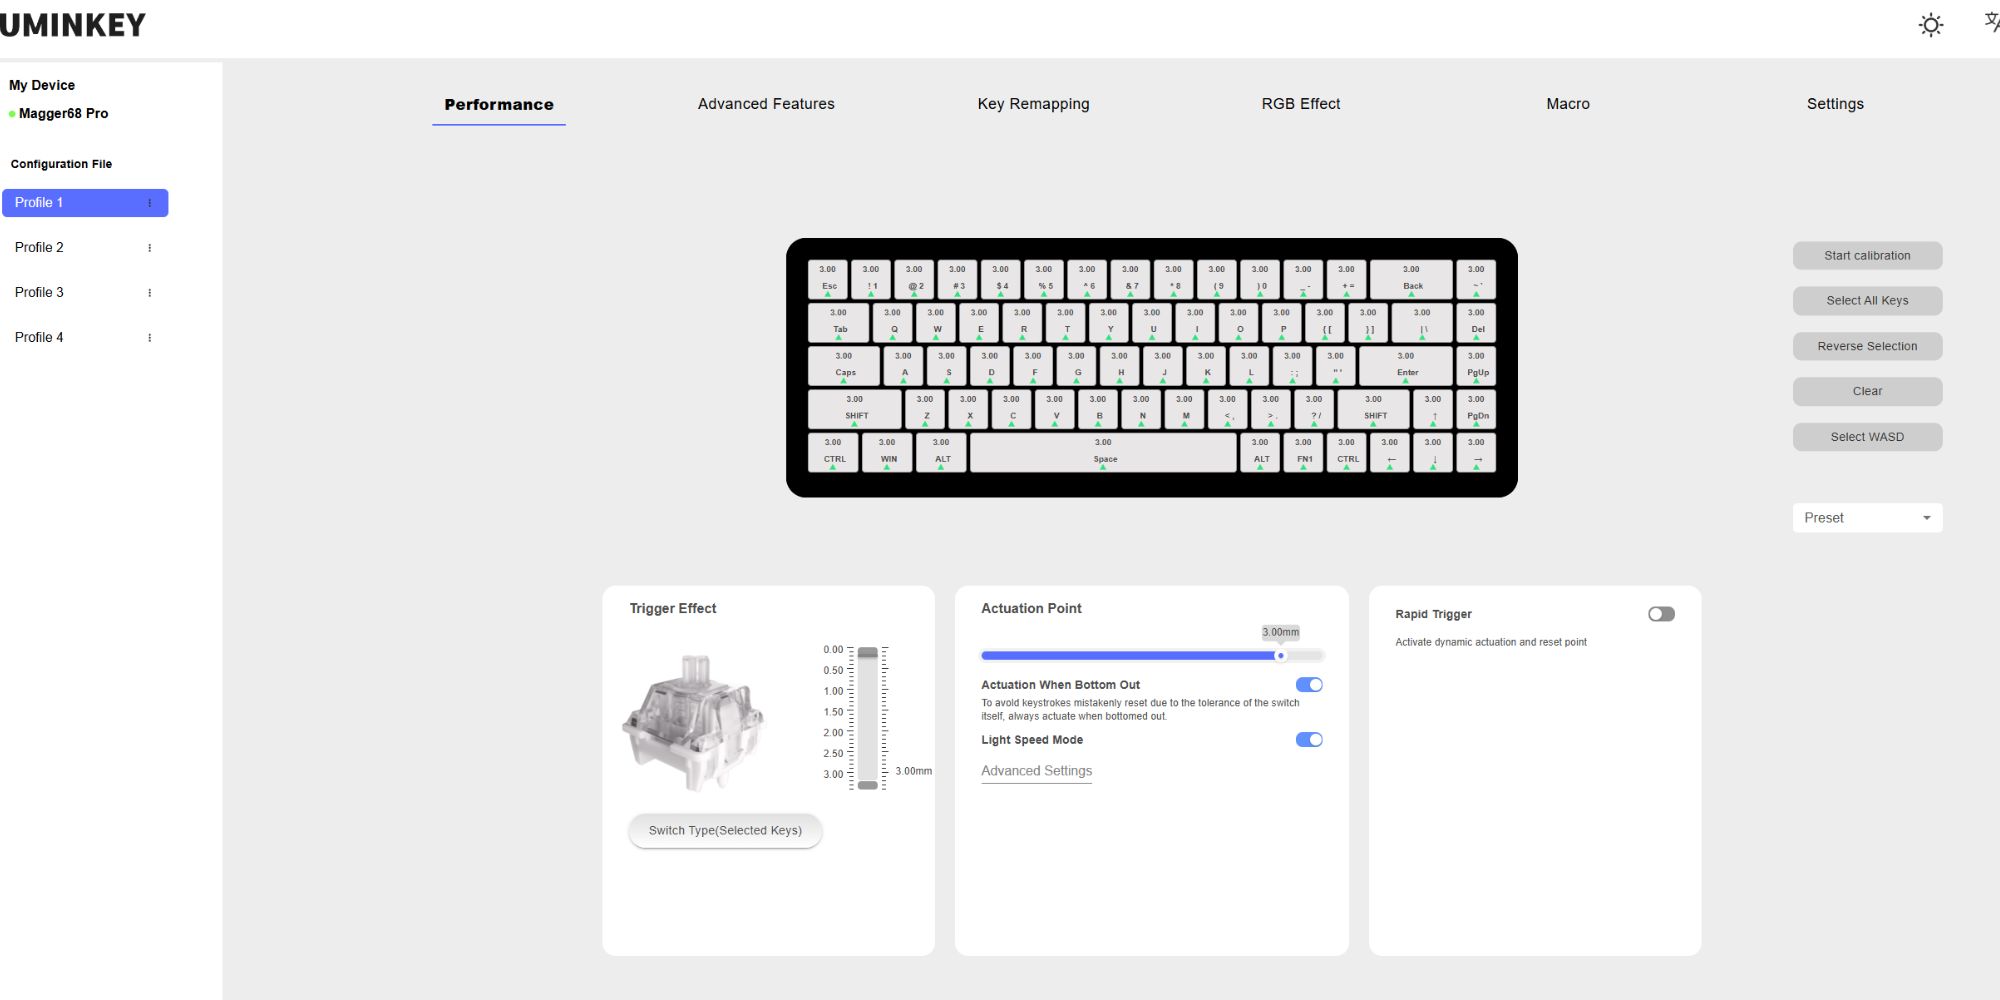This screenshot has width=2000, height=1000.
Task: Select the Space bar key
Action: (x=1103, y=452)
